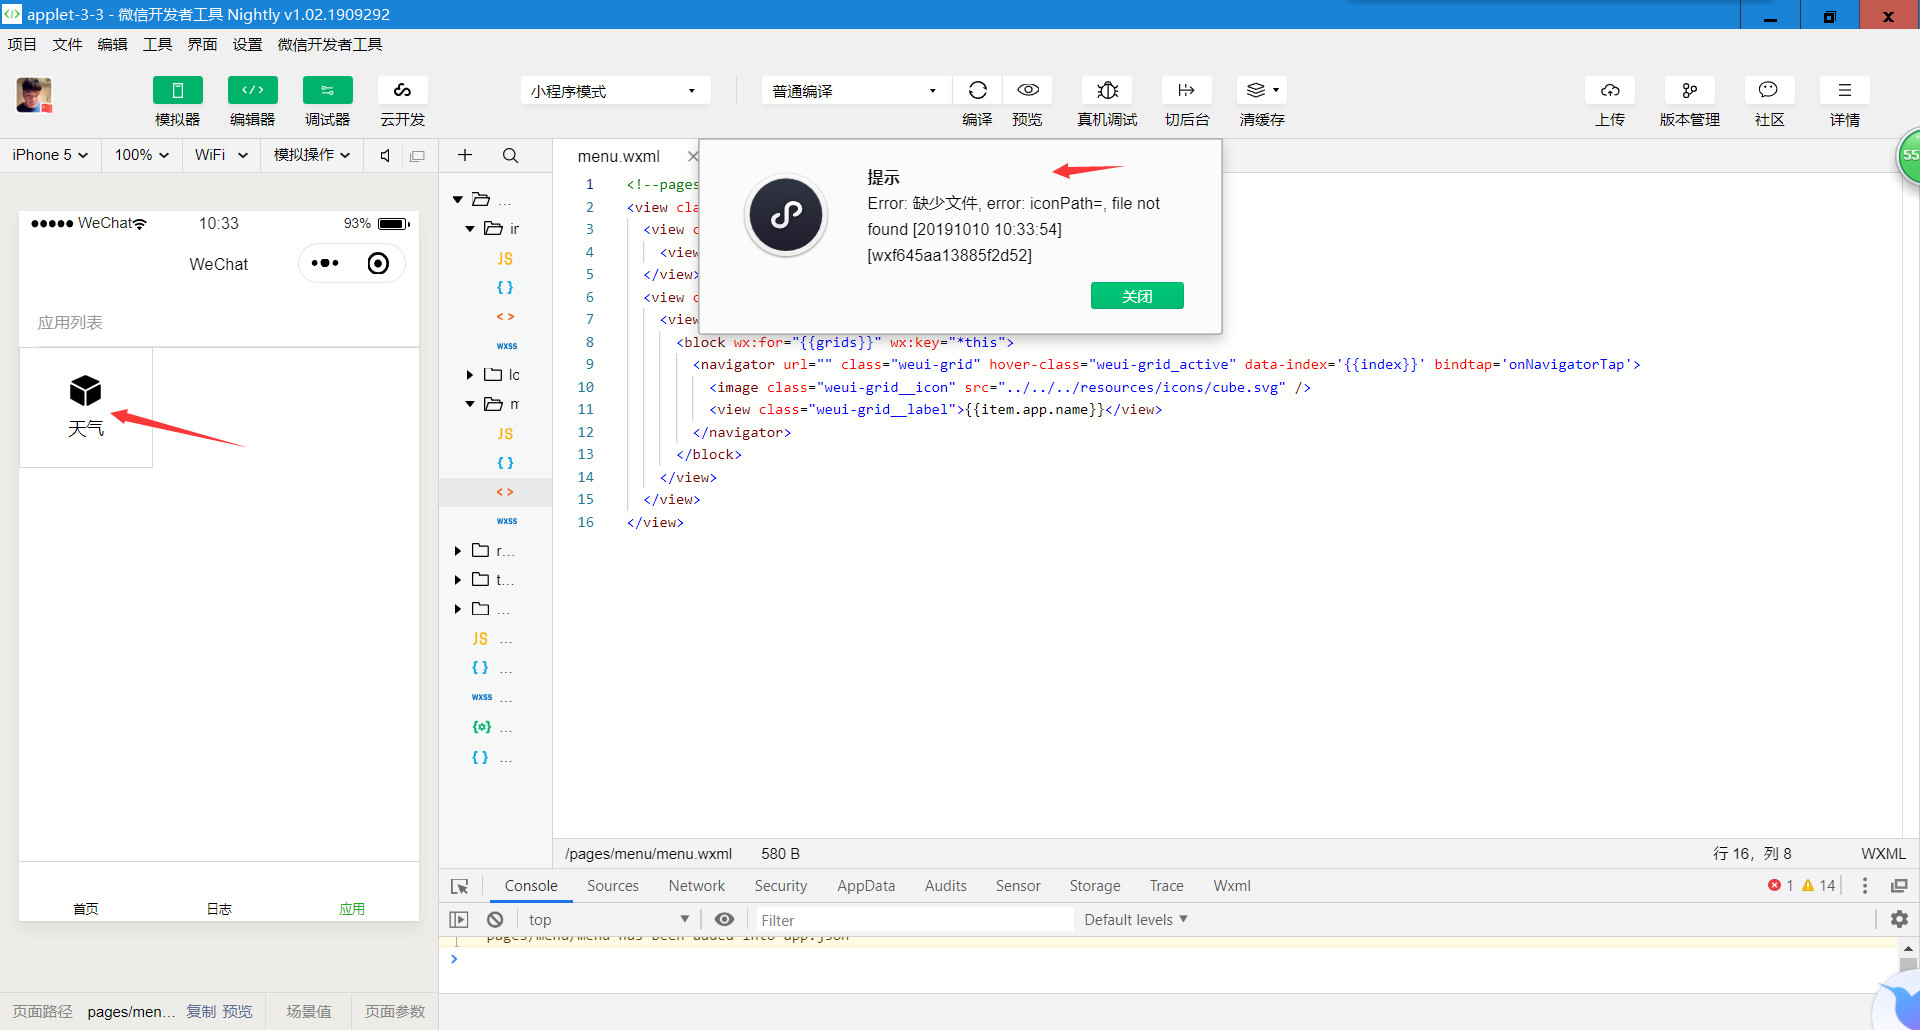Start real device debugging (真机调试)
The image size is (1920, 1030).
point(1107,91)
